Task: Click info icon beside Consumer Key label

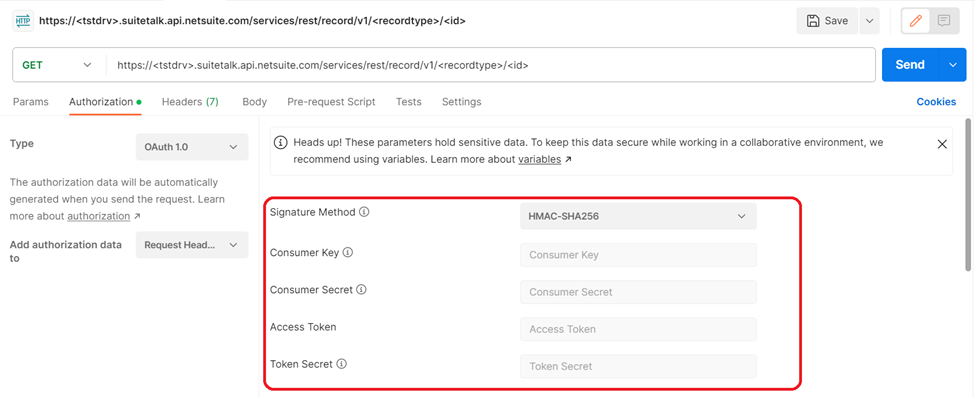Action: (348, 252)
